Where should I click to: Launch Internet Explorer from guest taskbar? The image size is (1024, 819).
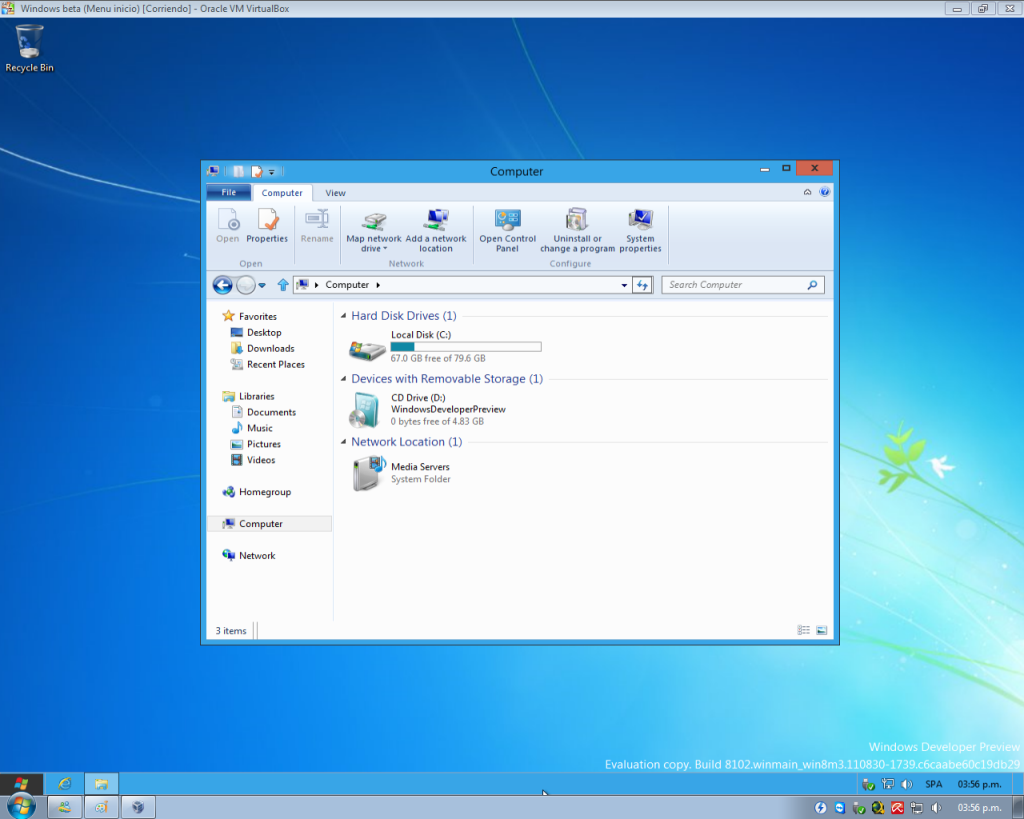(65, 783)
